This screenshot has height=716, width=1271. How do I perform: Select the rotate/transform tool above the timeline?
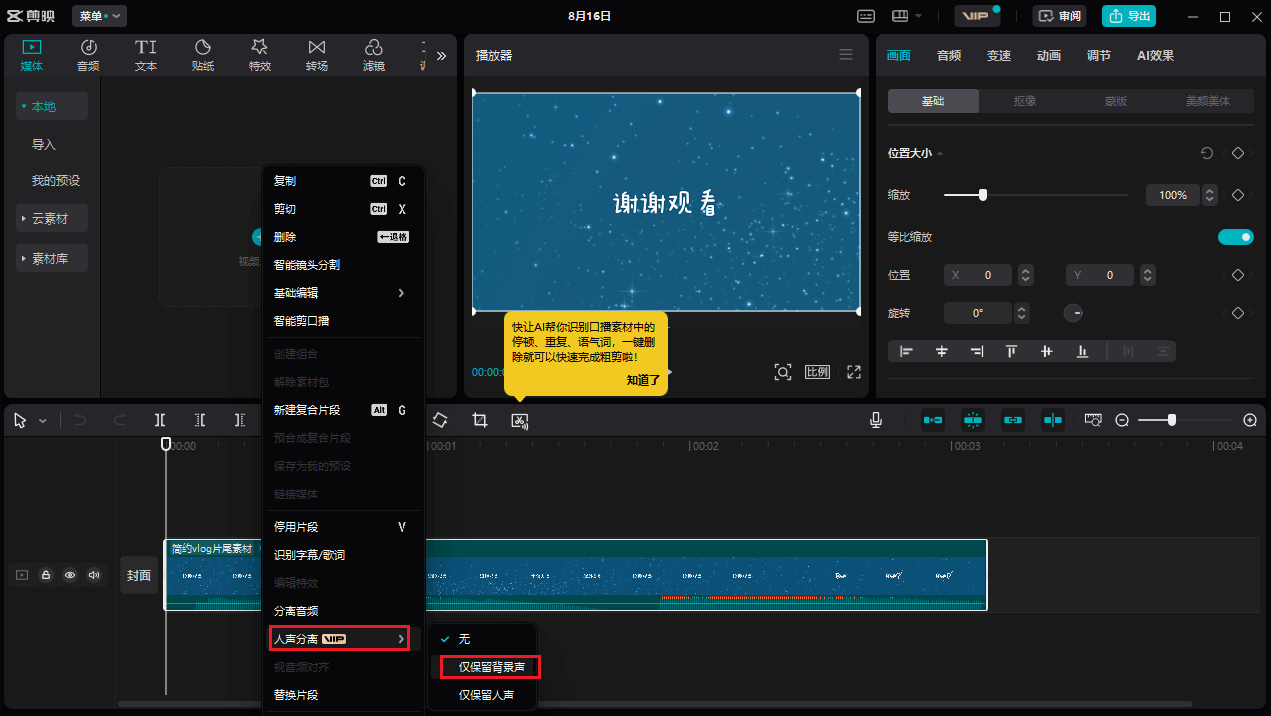pyautogui.click(x=440, y=420)
